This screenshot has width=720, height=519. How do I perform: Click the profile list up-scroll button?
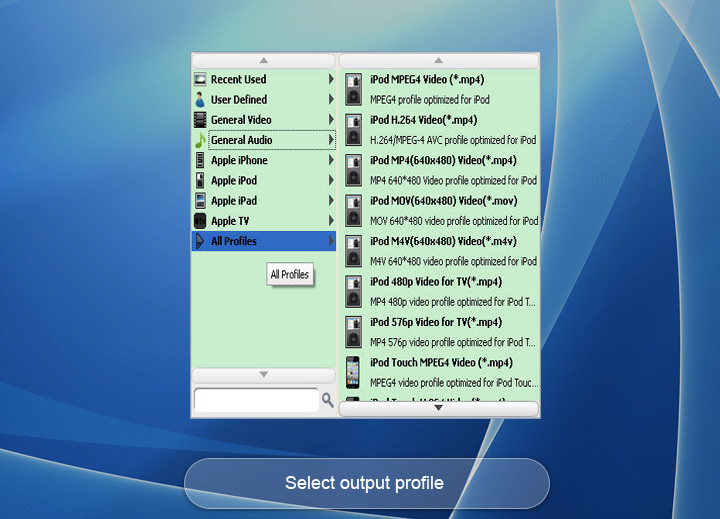click(439, 61)
